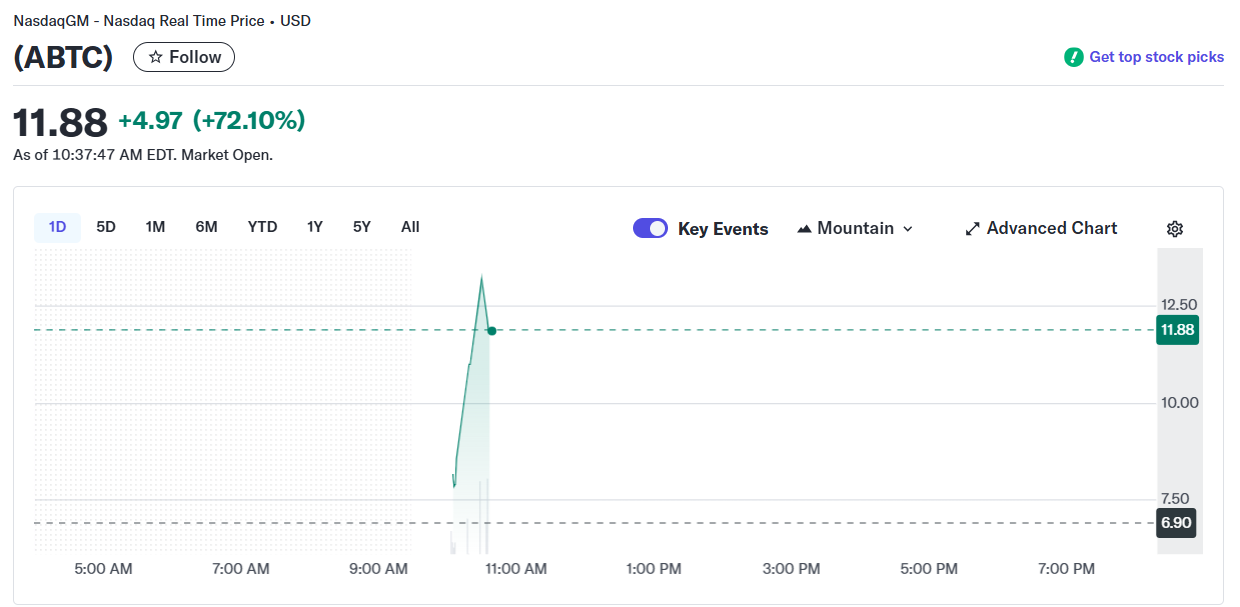1240x607 pixels.
Task: Switch chart to 6M range
Action: pos(206,227)
